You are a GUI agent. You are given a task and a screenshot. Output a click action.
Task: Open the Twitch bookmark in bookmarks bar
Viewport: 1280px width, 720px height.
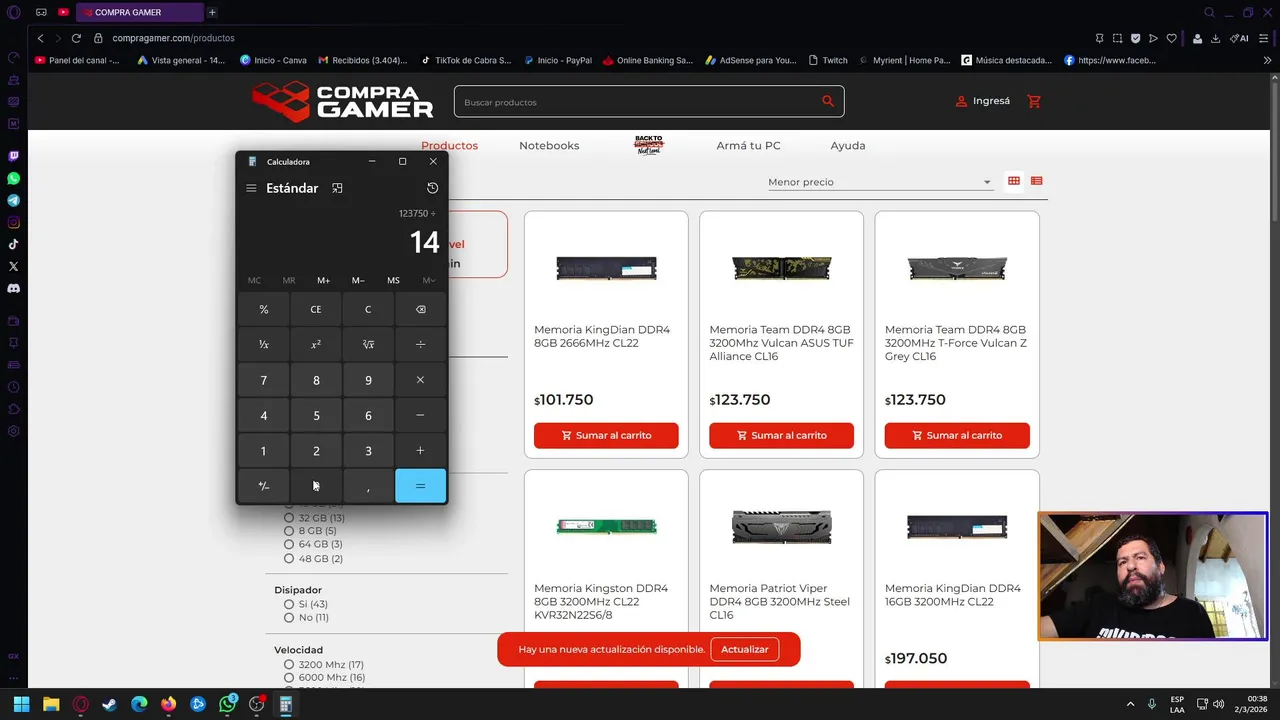827,60
